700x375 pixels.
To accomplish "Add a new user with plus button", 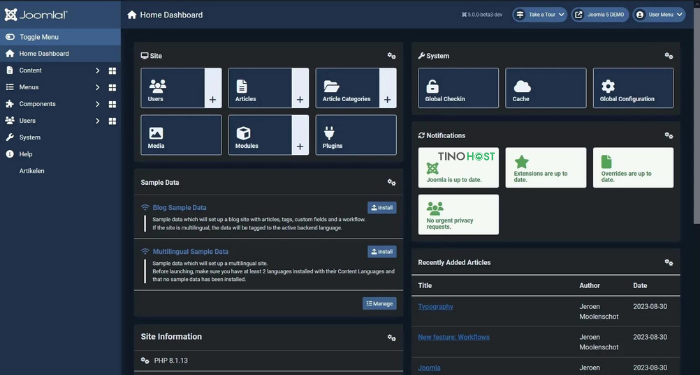I will point(213,88).
